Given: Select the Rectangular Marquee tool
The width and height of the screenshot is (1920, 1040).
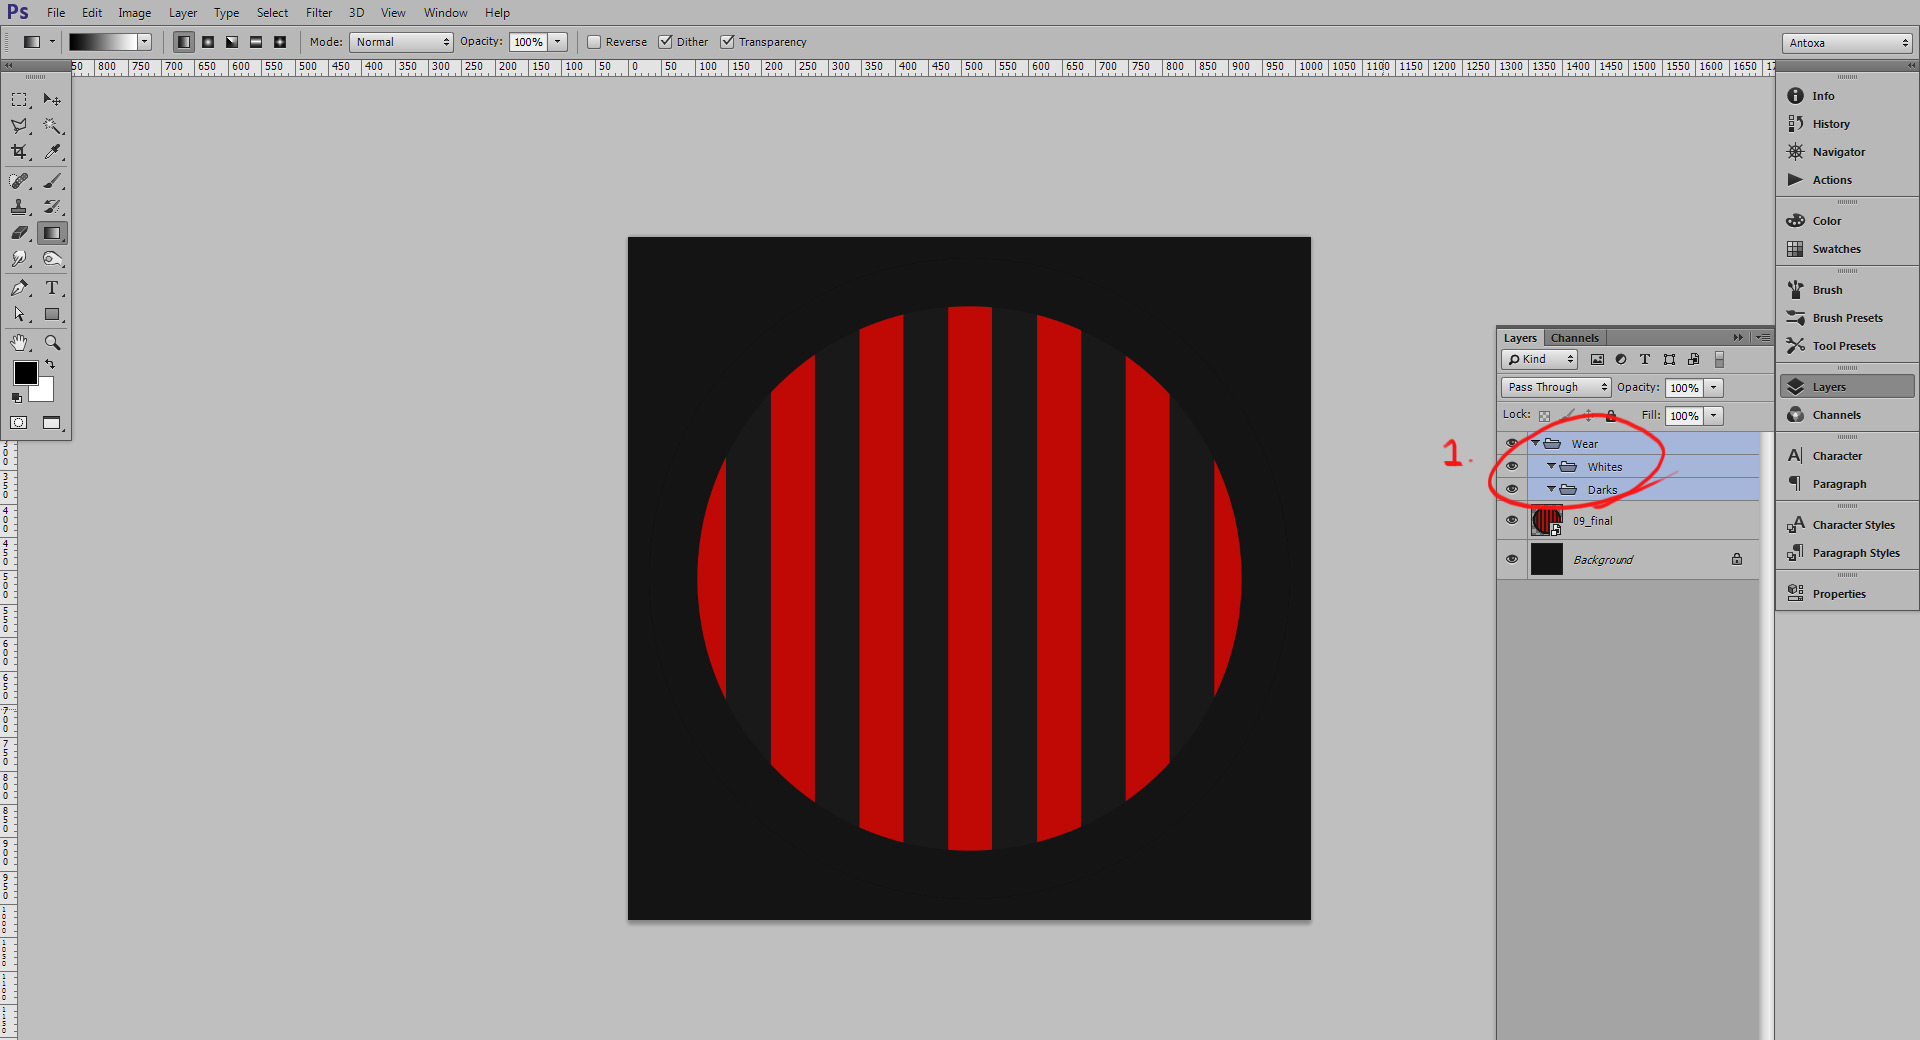Looking at the screenshot, I should click(x=20, y=100).
